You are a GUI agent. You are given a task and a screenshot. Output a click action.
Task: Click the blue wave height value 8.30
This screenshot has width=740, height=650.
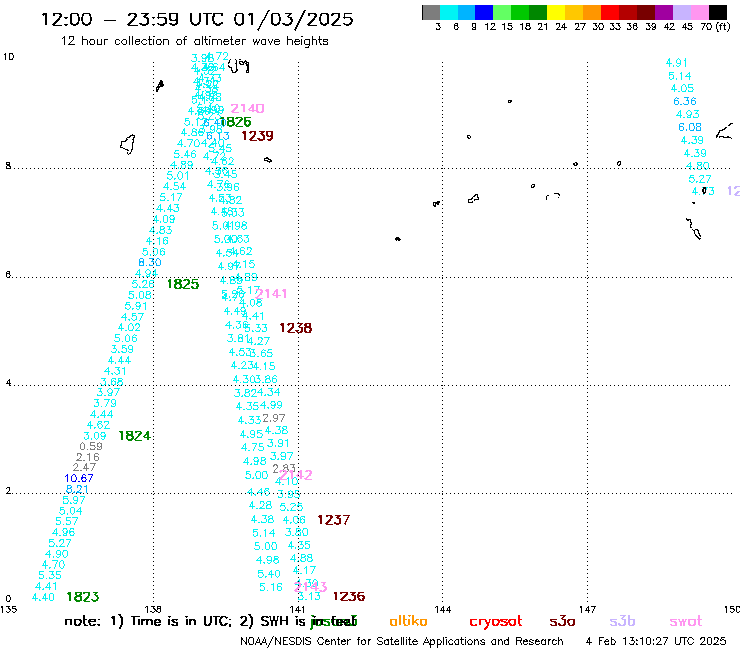tap(150, 262)
